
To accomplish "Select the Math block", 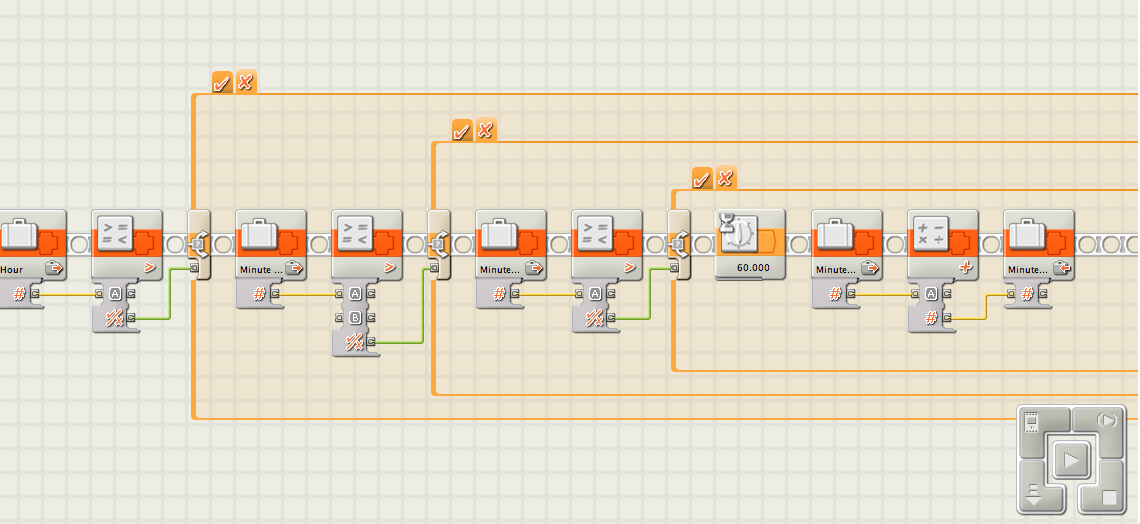I will 943,246.
